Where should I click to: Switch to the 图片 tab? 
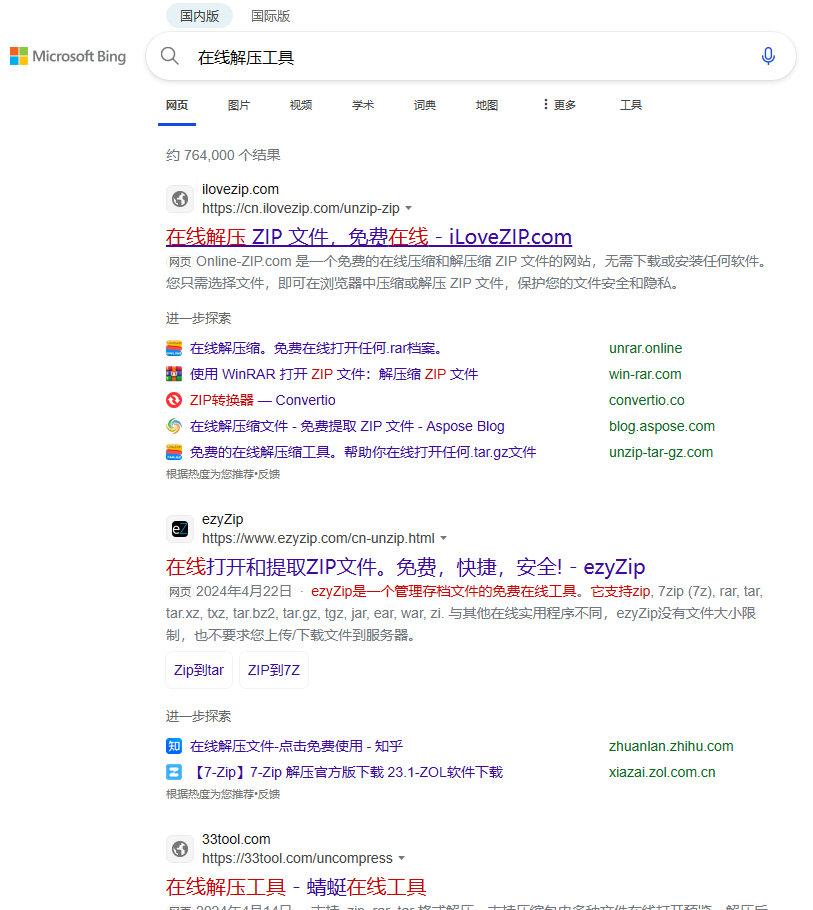(239, 104)
